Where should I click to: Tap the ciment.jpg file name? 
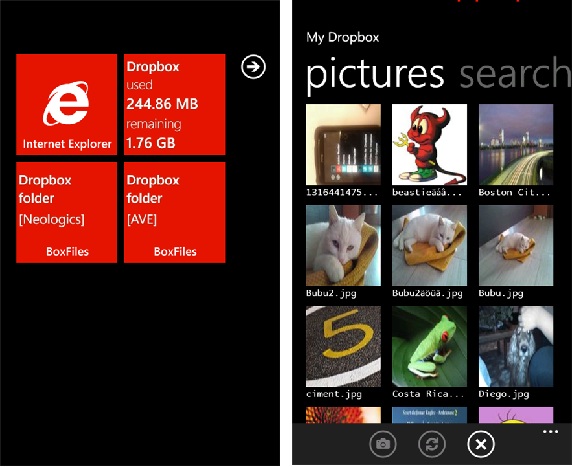click(334, 394)
